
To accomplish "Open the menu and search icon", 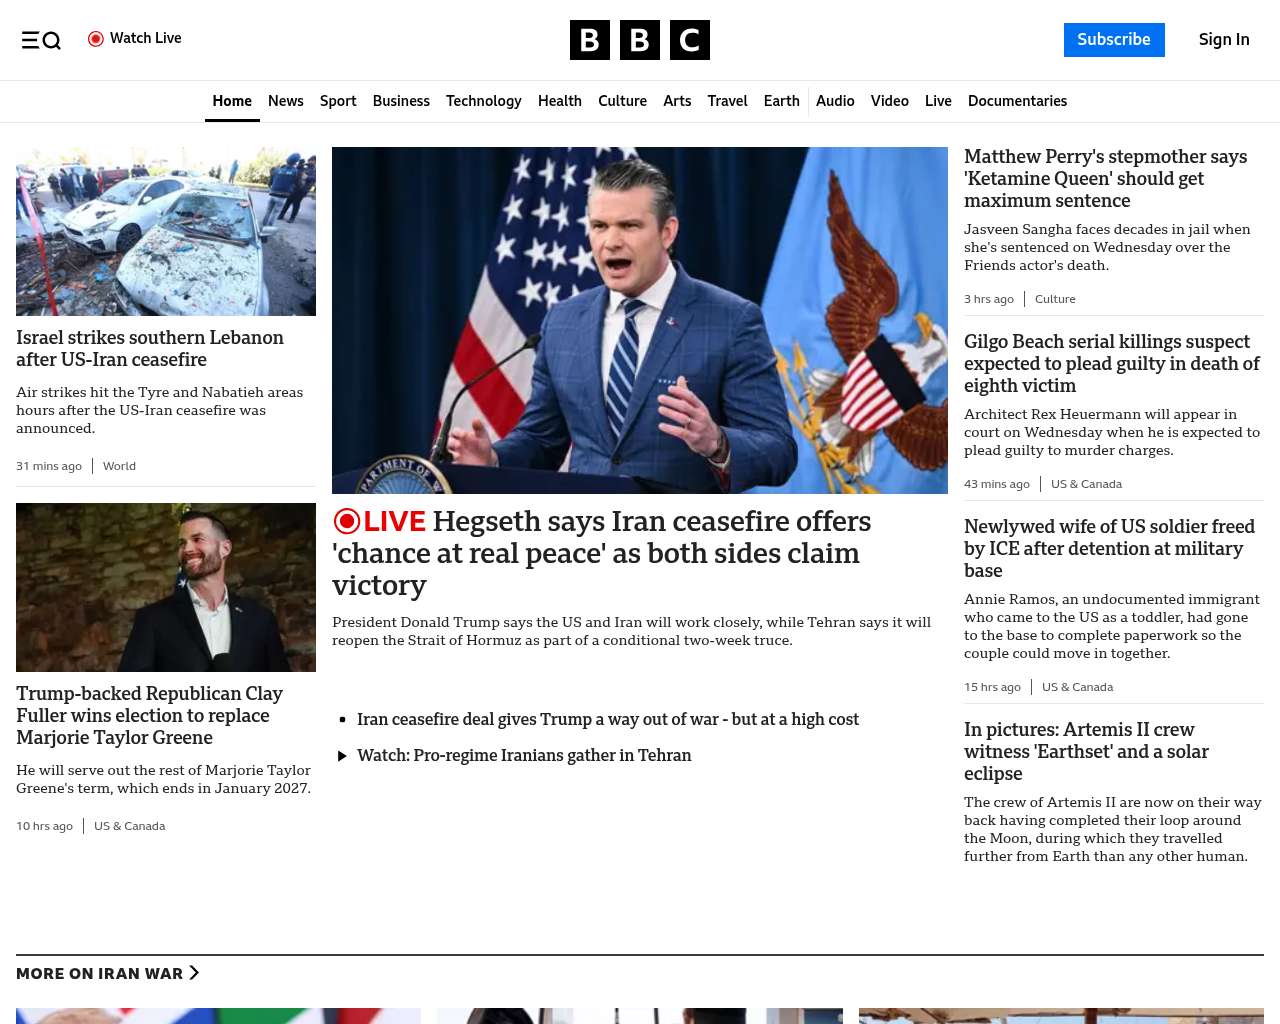I will click(41, 40).
